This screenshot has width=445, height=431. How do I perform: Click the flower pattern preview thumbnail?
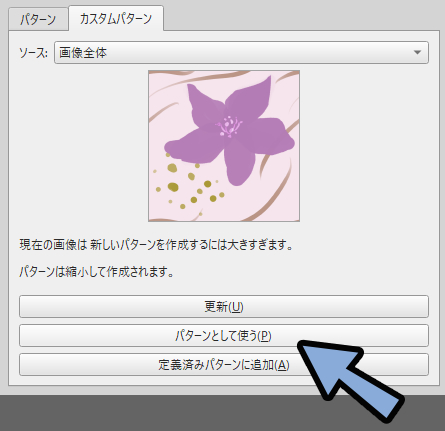click(224, 146)
